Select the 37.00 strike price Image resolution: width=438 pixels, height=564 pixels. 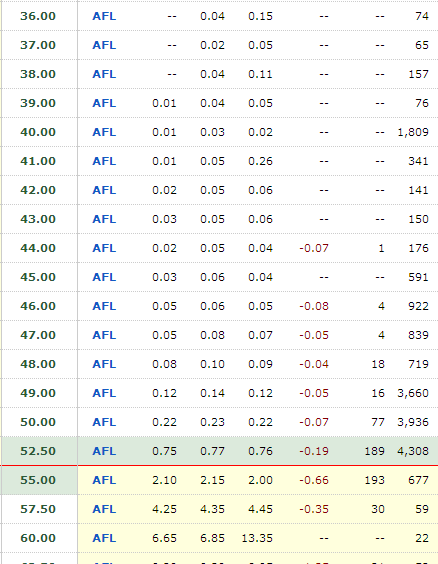[x=38, y=45]
